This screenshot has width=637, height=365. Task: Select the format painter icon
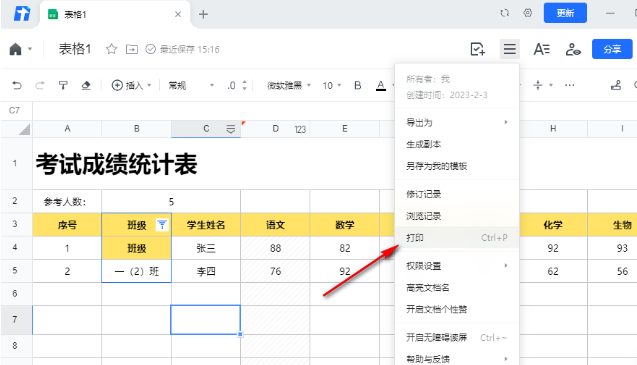[63, 85]
